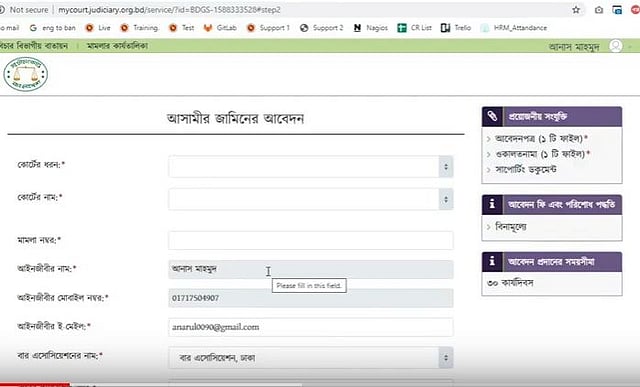The height and width of the screenshot is (387, 640).
Task: Click the আইনজীবীর ই-মেইল field
Action: [311, 327]
